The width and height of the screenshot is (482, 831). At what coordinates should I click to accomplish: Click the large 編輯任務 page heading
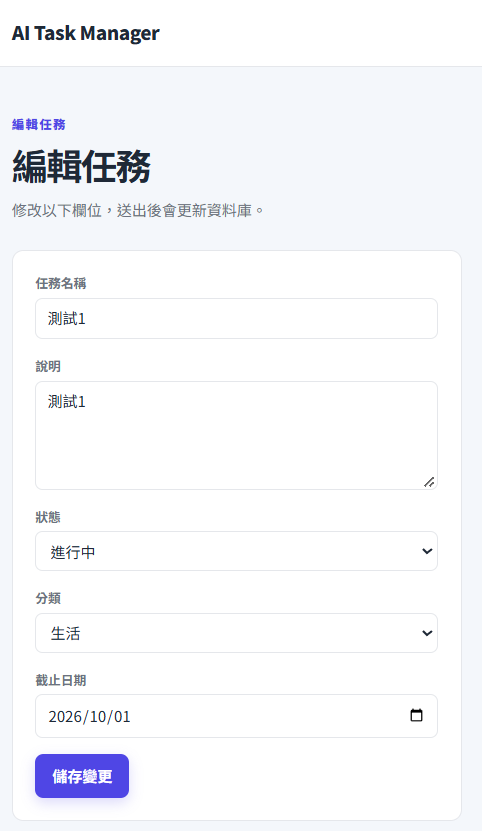pyautogui.click(x=82, y=166)
